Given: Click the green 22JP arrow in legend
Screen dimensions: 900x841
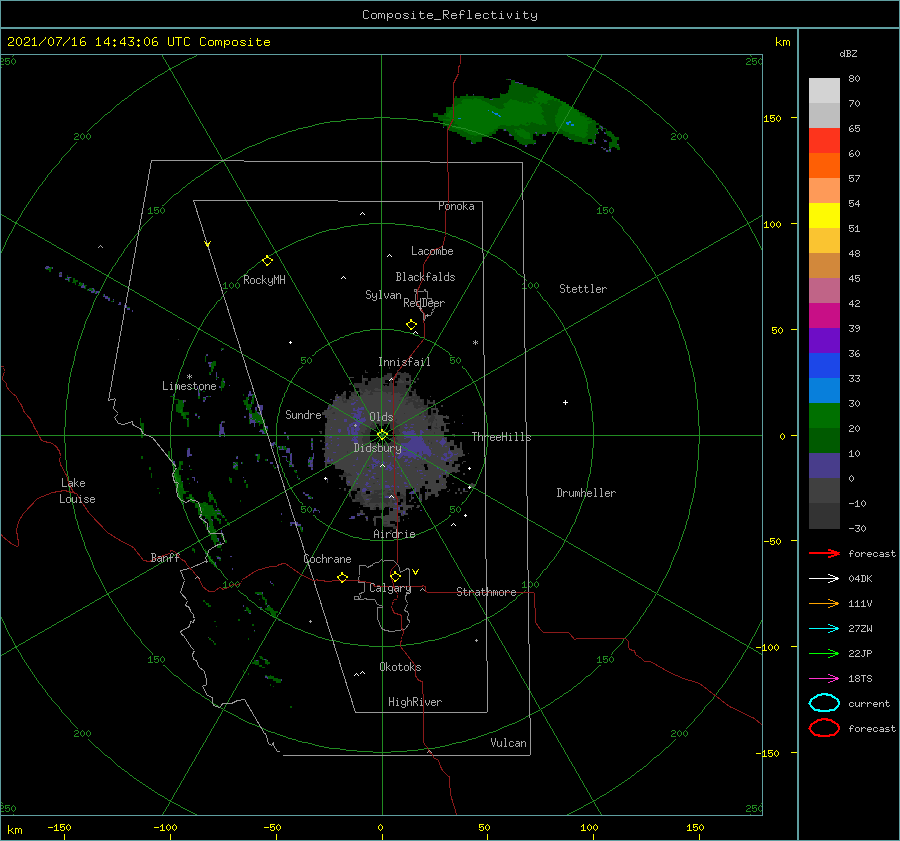Looking at the screenshot, I should tap(824, 653).
